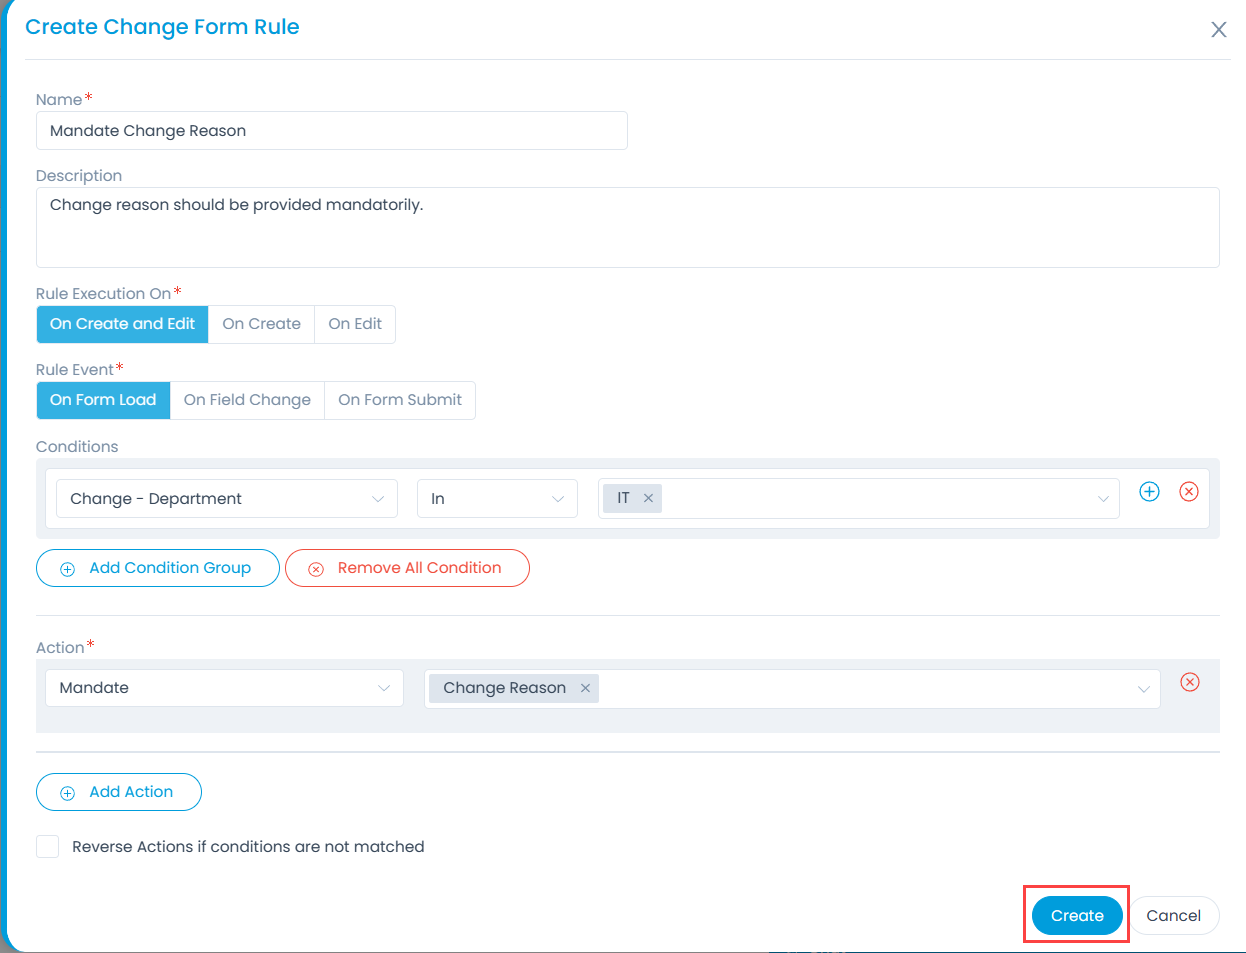
Task: Select the On Edit option
Action: pos(355,324)
